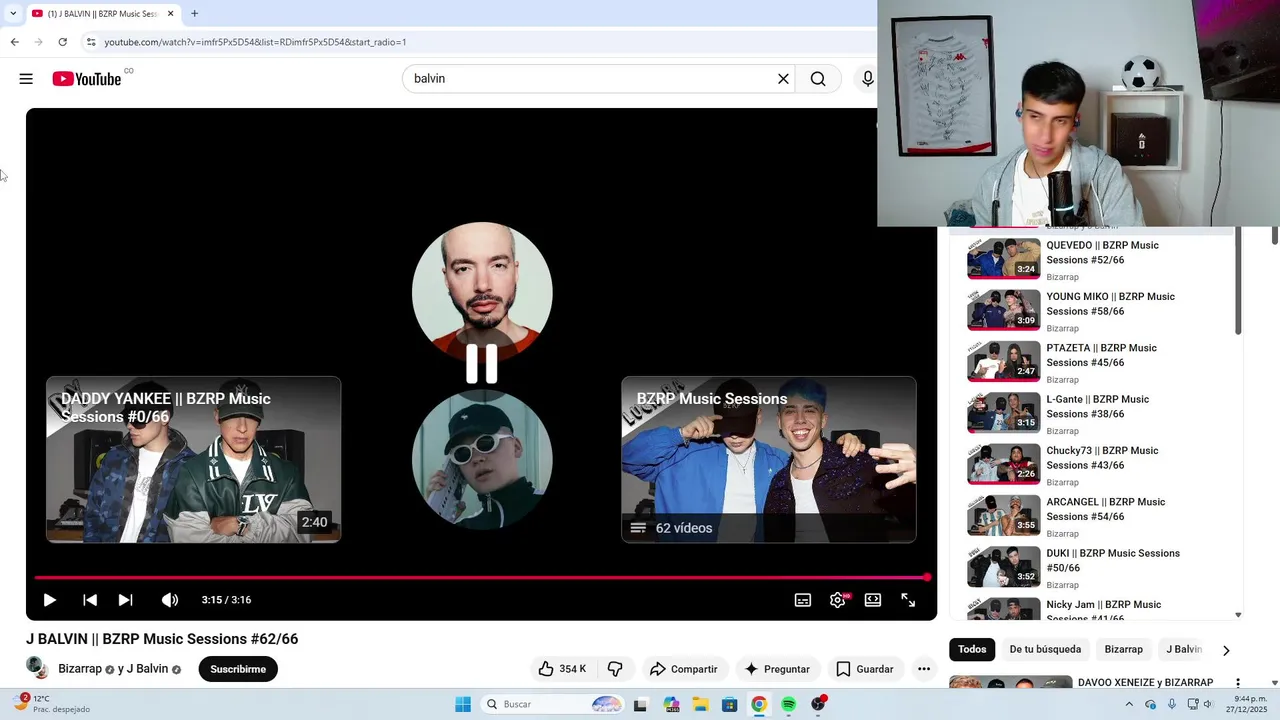The height and width of the screenshot is (720, 1280).
Task: Mute the video via speaker icon
Action: point(170,600)
